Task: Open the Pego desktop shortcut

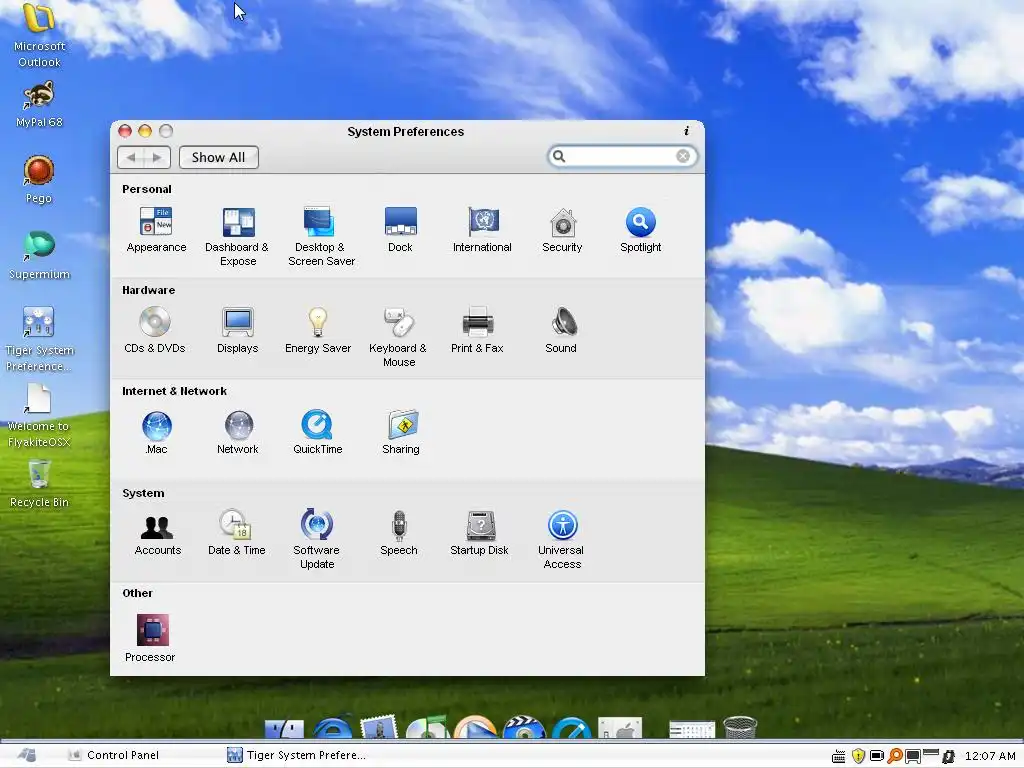Action: [x=39, y=180]
